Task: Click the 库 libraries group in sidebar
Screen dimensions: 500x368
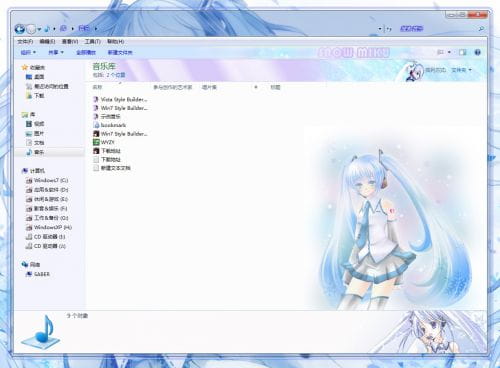Action: point(29,115)
